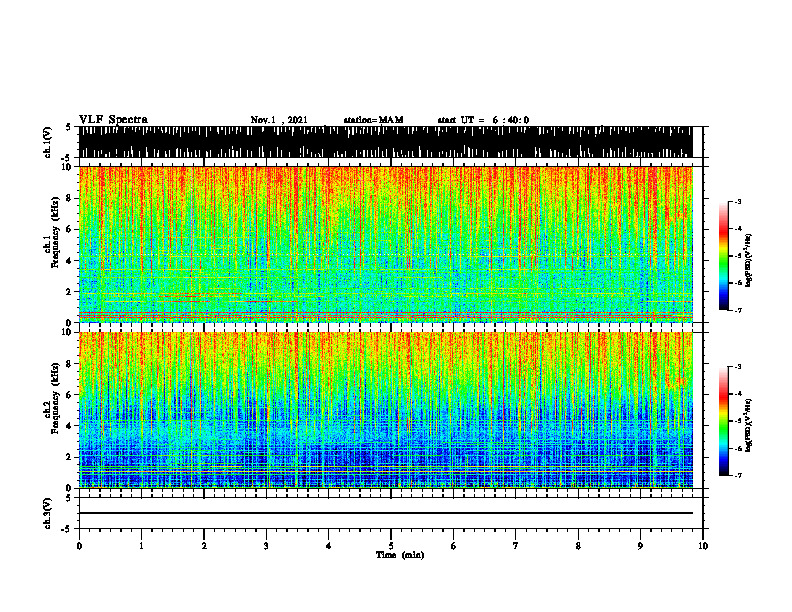This screenshot has width=792, height=612.
Task: Click the ch.2 colorbar log(PSD) label
Action: coord(748,425)
